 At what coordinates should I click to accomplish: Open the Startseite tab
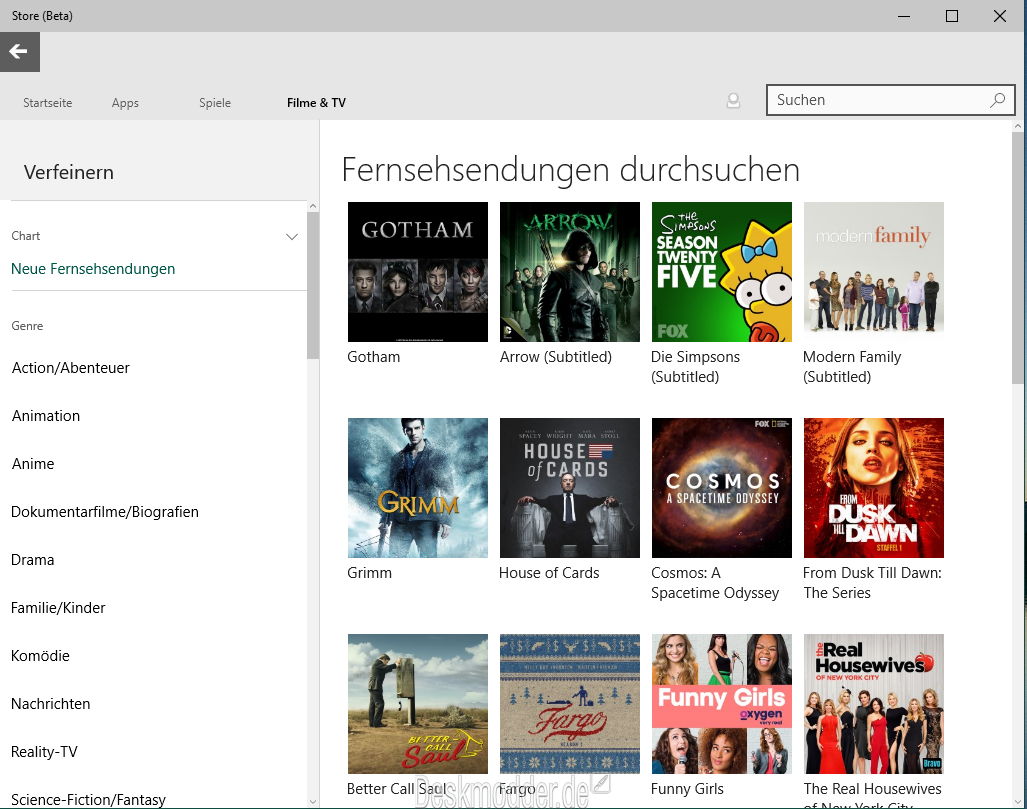[x=48, y=103]
